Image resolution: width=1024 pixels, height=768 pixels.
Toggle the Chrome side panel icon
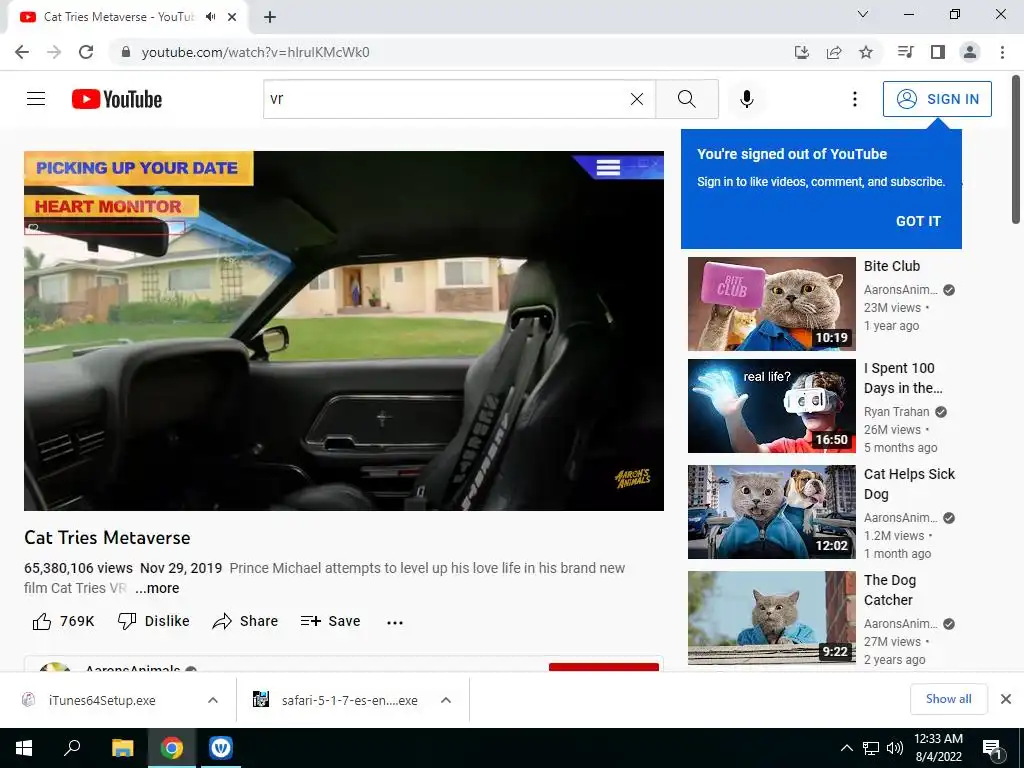coord(938,52)
